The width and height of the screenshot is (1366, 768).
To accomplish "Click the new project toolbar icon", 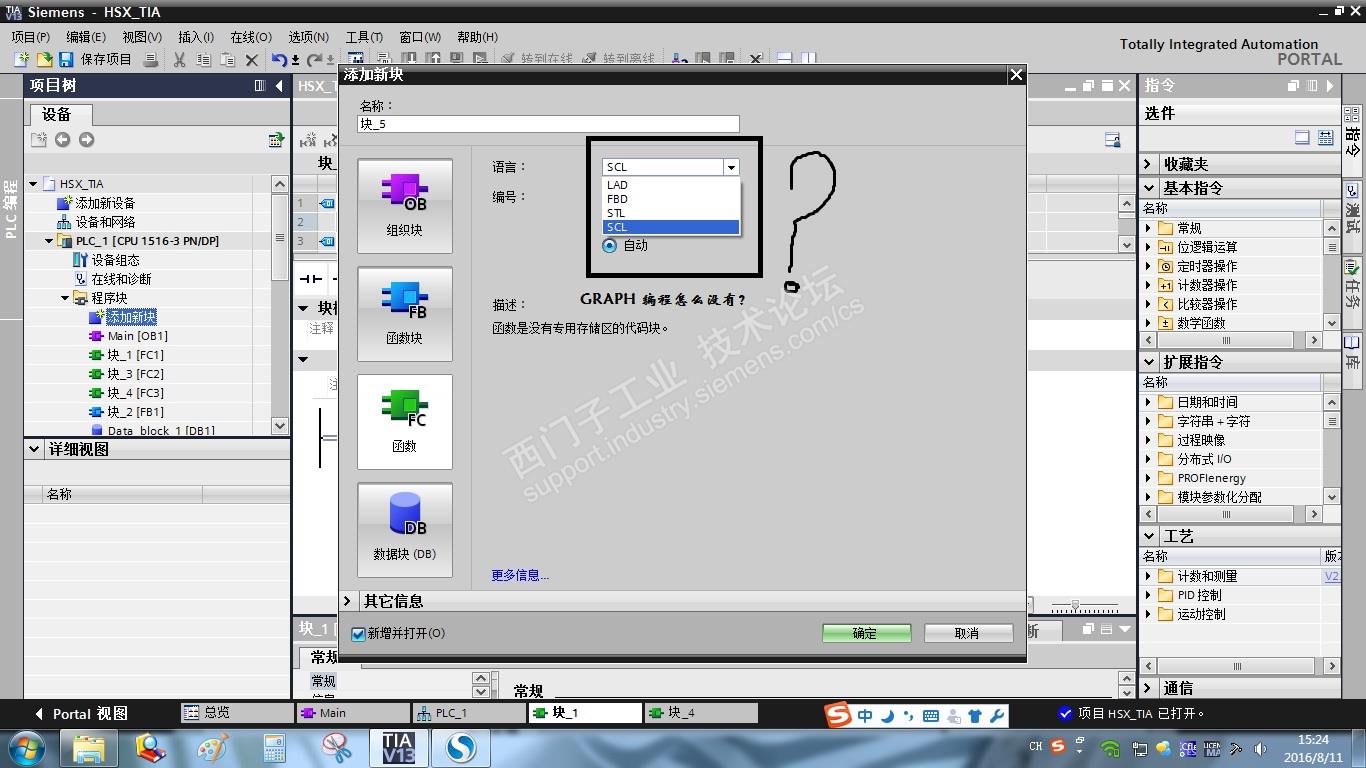I will pyautogui.click(x=21, y=60).
